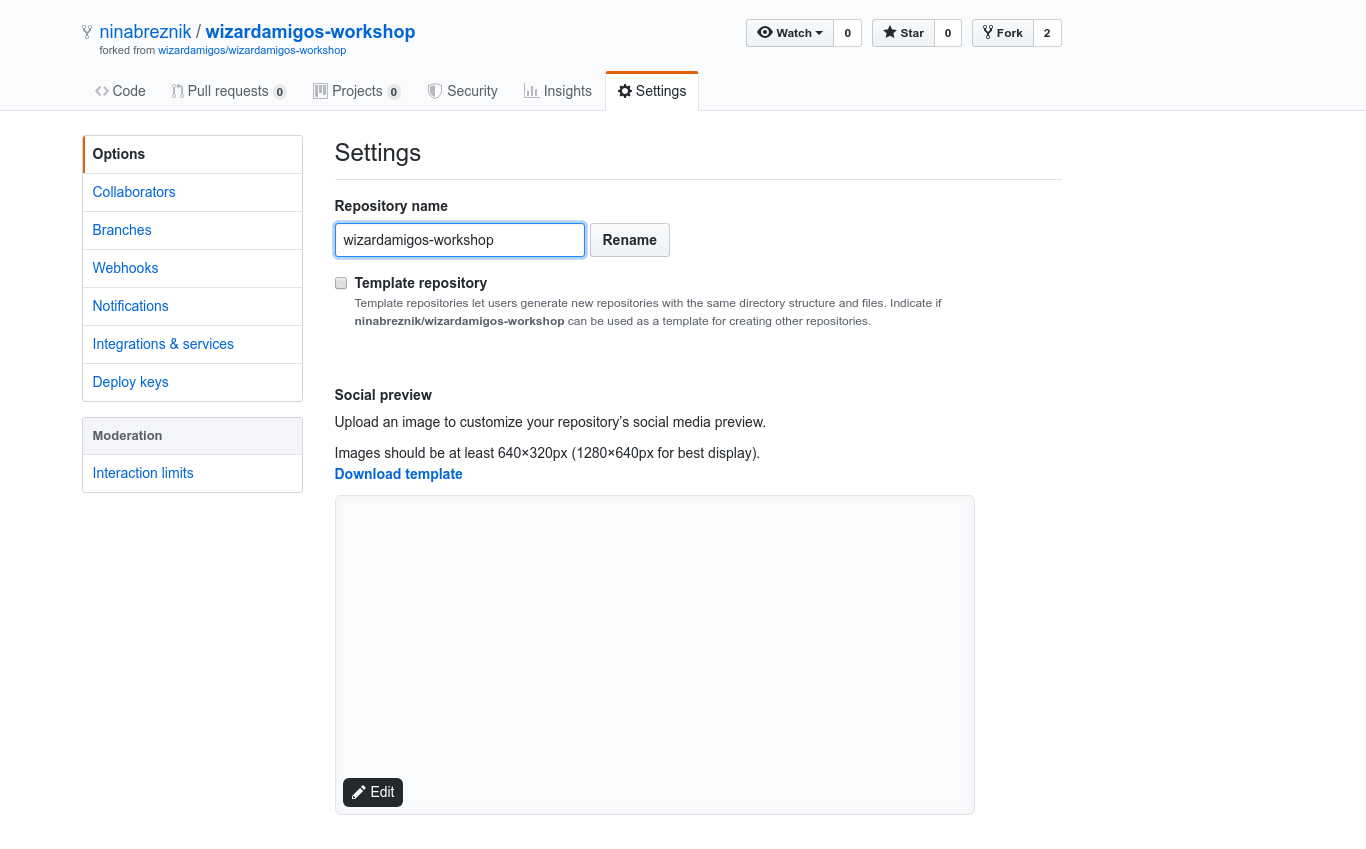Open ninabreznik profile link
Image resolution: width=1366 pixels, height=849 pixels.
pyautogui.click(x=145, y=32)
